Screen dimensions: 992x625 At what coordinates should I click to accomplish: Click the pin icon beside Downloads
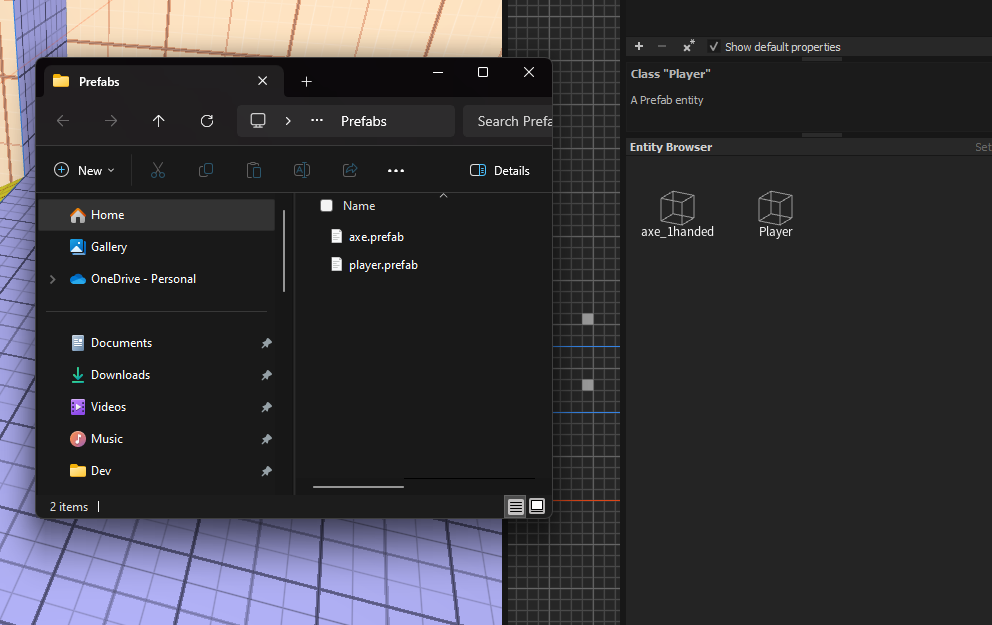pos(266,376)
